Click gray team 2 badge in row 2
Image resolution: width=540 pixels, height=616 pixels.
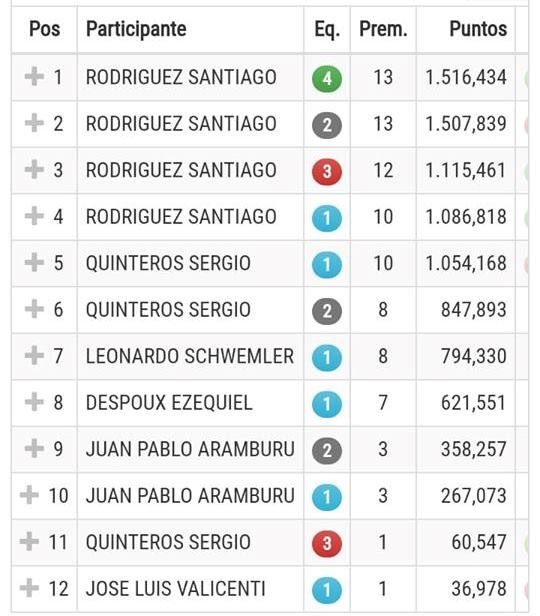pyautogui.click(x=327, y=125)
